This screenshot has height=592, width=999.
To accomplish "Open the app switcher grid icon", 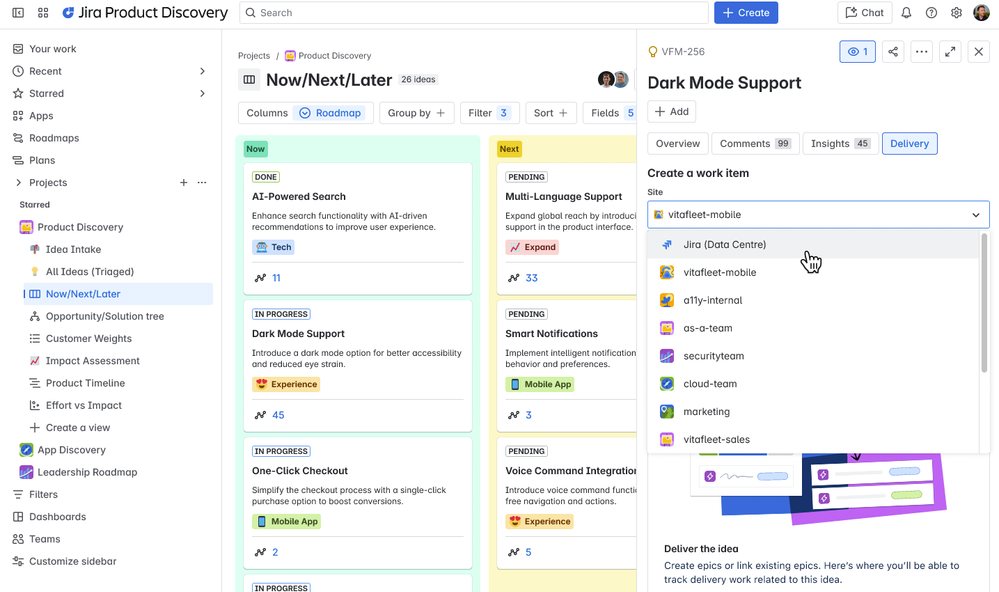I will click(x=43, y=13).
